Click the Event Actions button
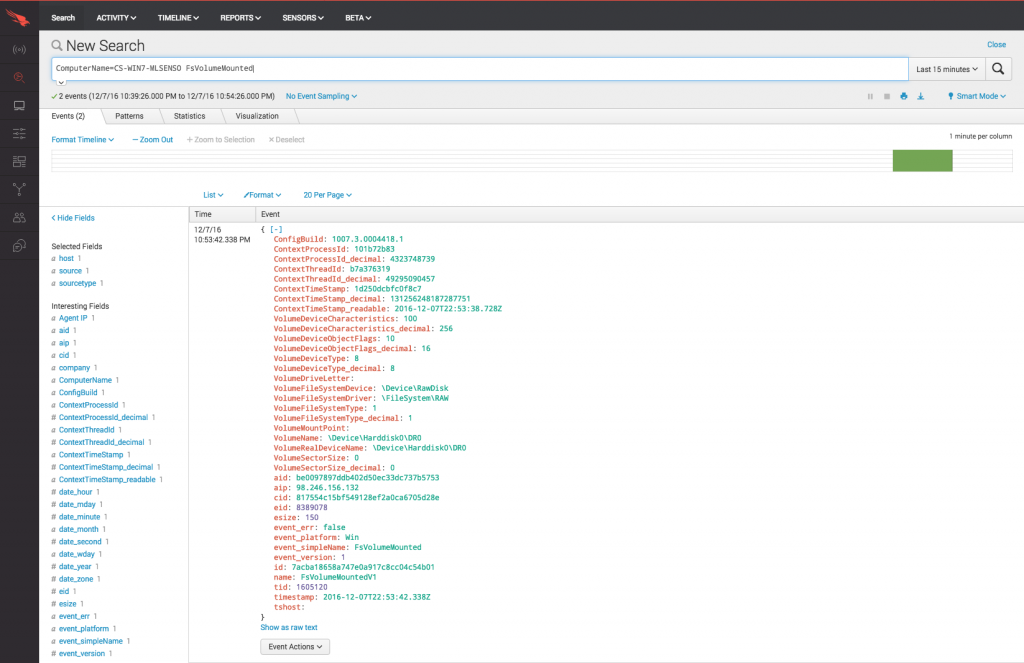The image size is (1024, 663). (x=295, y=647)
